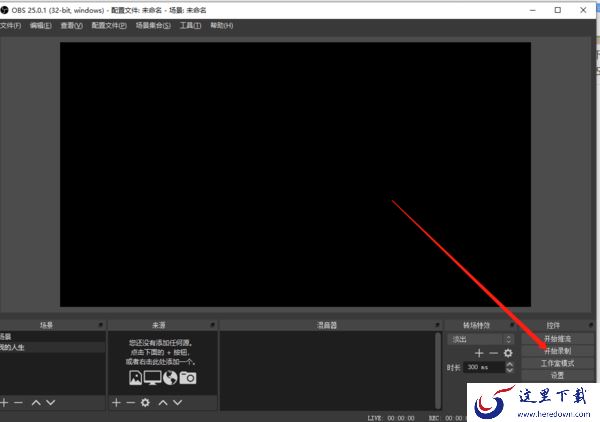Expand the 淡出 transition dropdown

(480, 339)
